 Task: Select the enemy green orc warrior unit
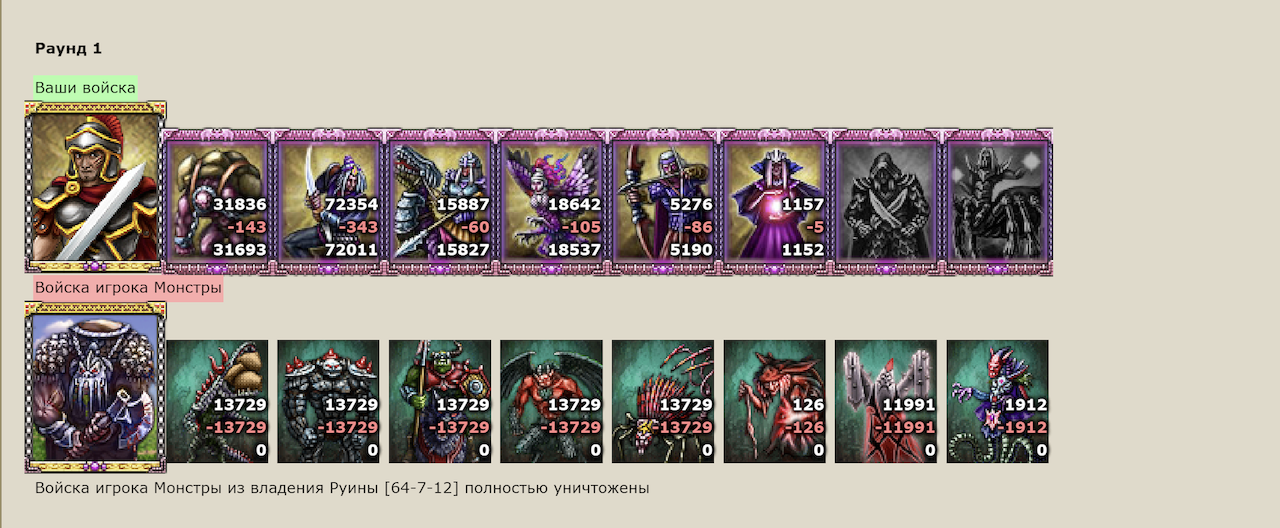click(x=441, y=401)
